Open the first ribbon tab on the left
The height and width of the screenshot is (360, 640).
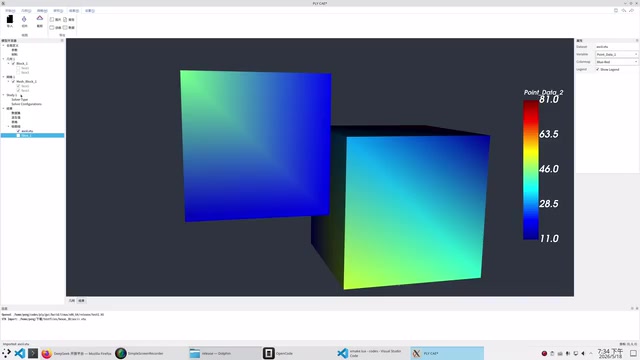[x=10, y=11]
